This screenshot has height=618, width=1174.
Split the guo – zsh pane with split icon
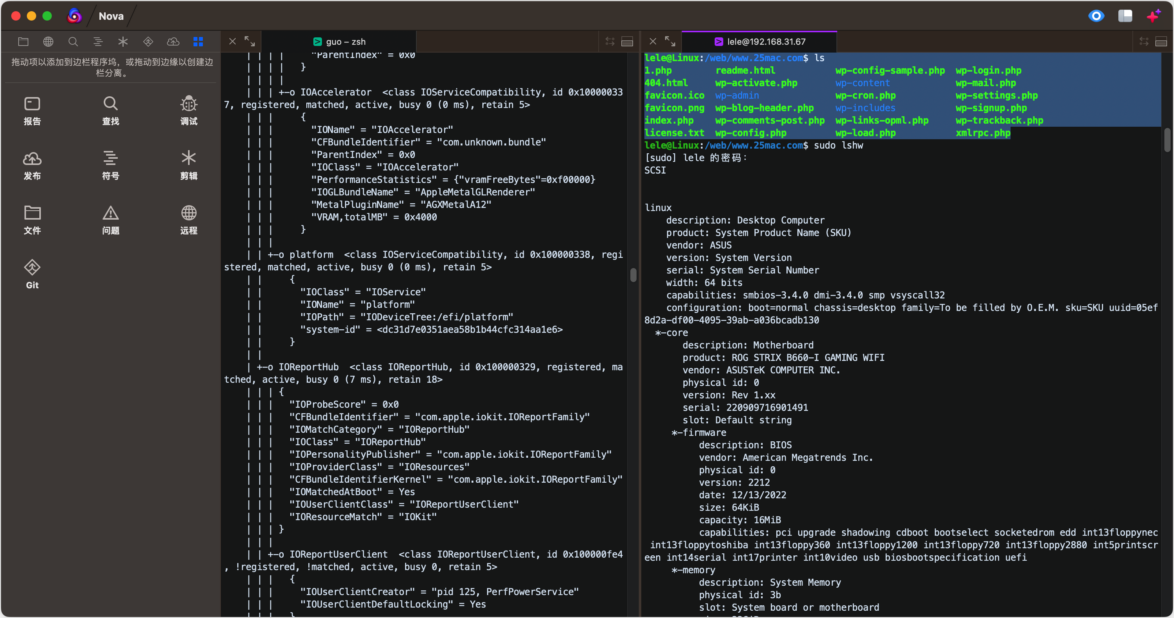[627, 42]
